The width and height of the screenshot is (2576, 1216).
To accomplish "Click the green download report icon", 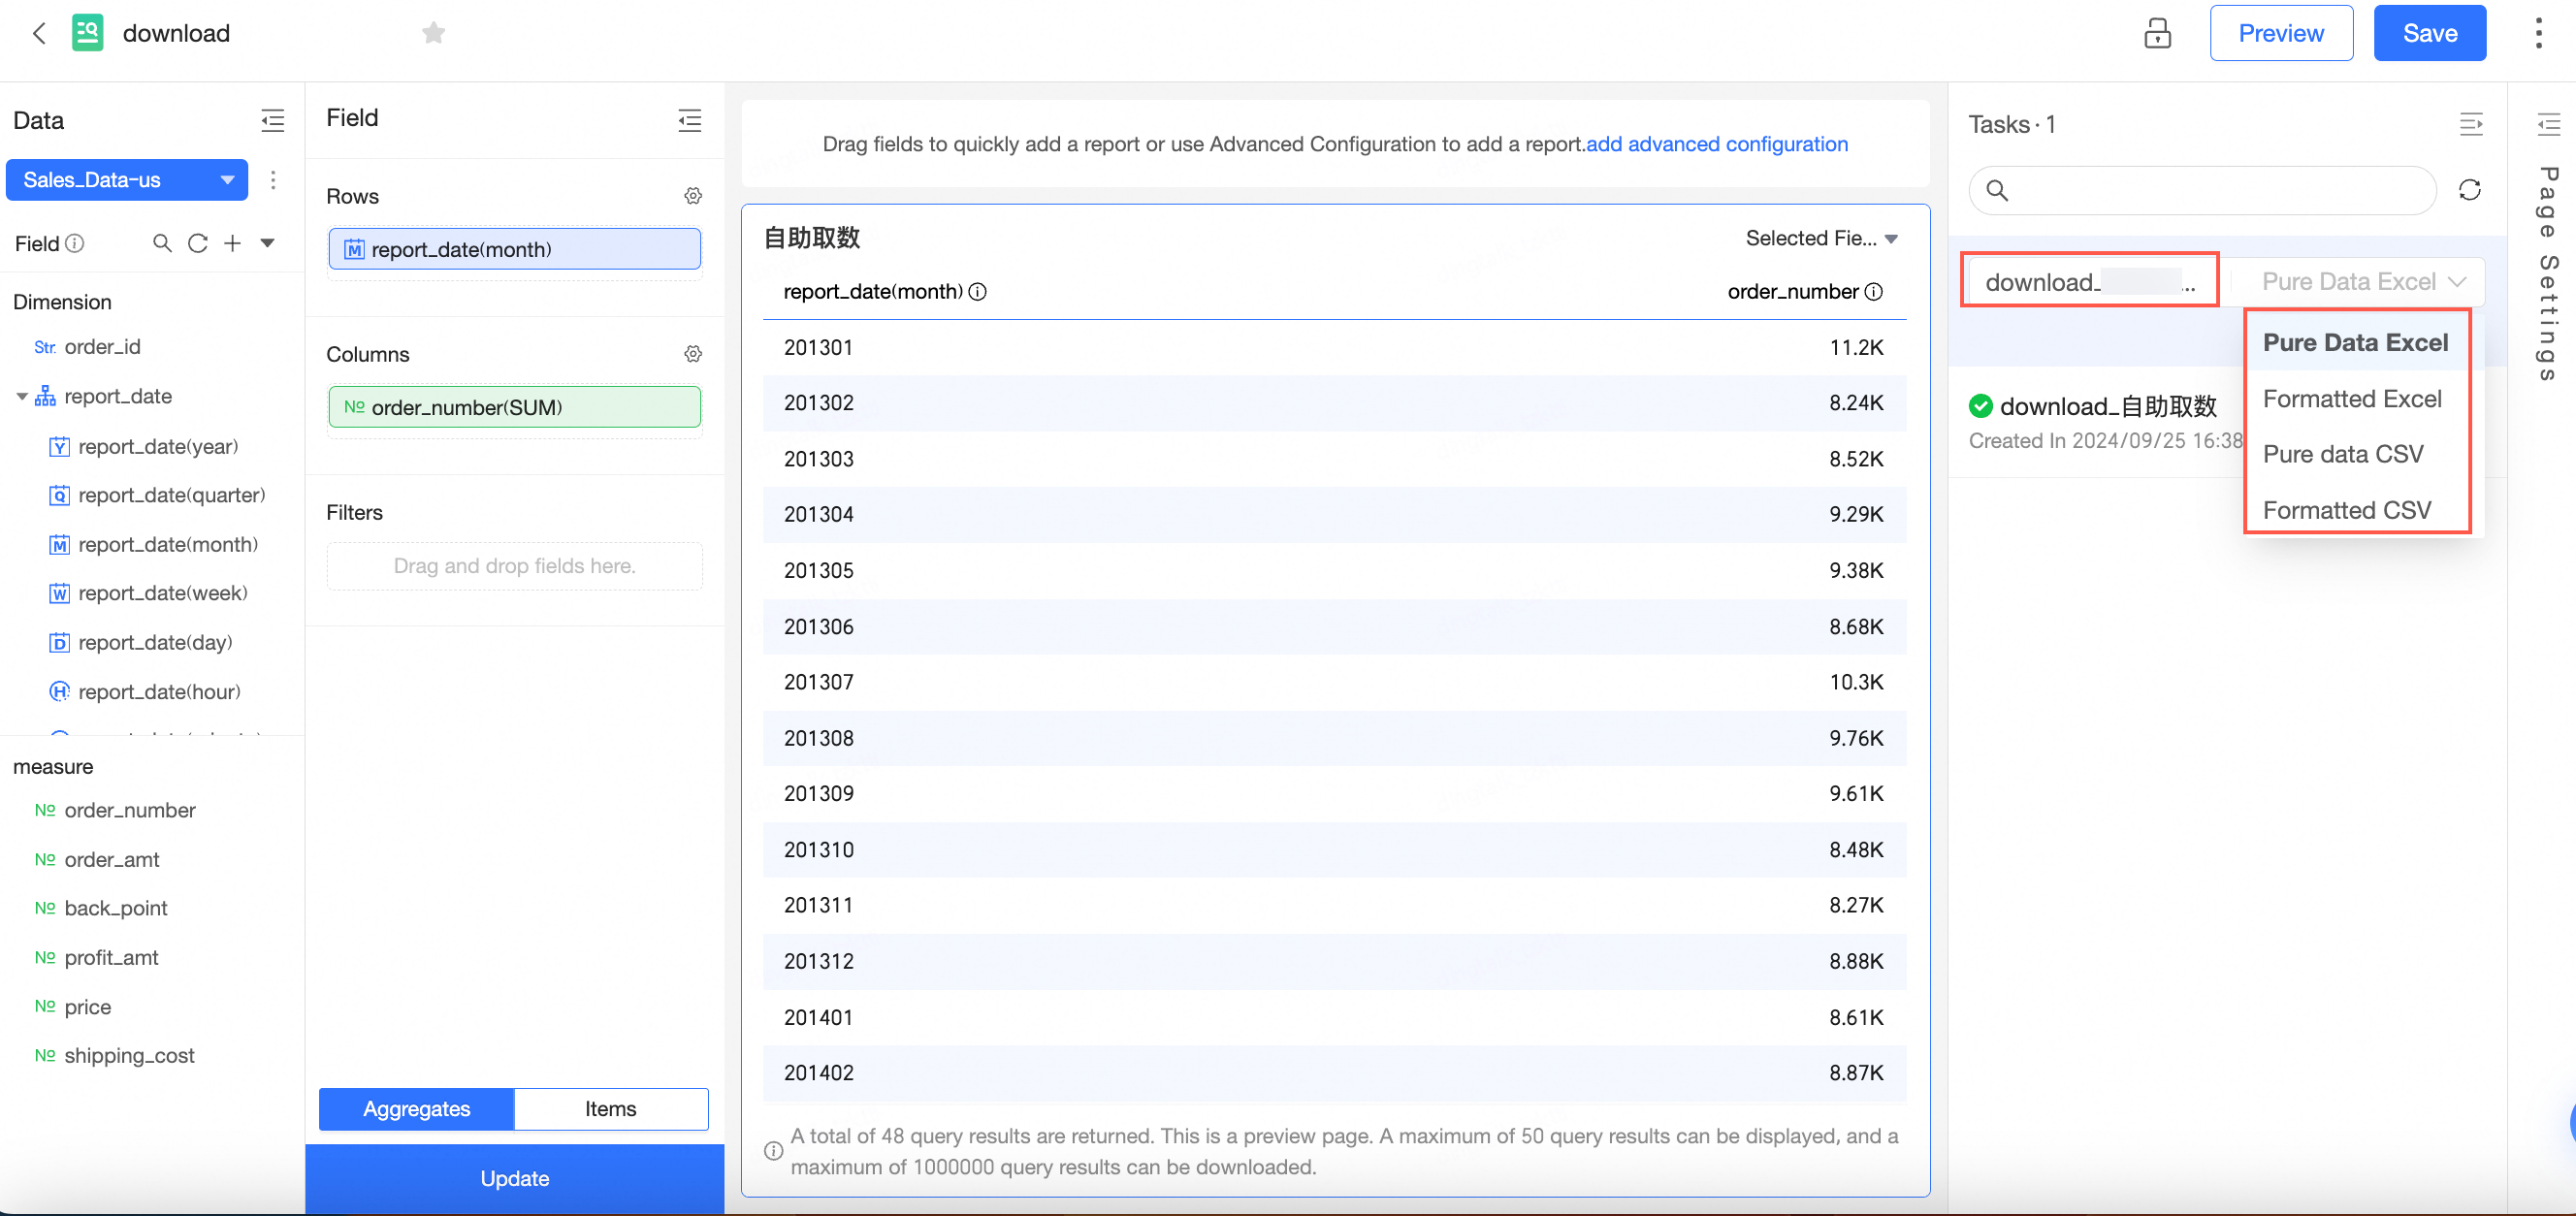I will point(88,33).
